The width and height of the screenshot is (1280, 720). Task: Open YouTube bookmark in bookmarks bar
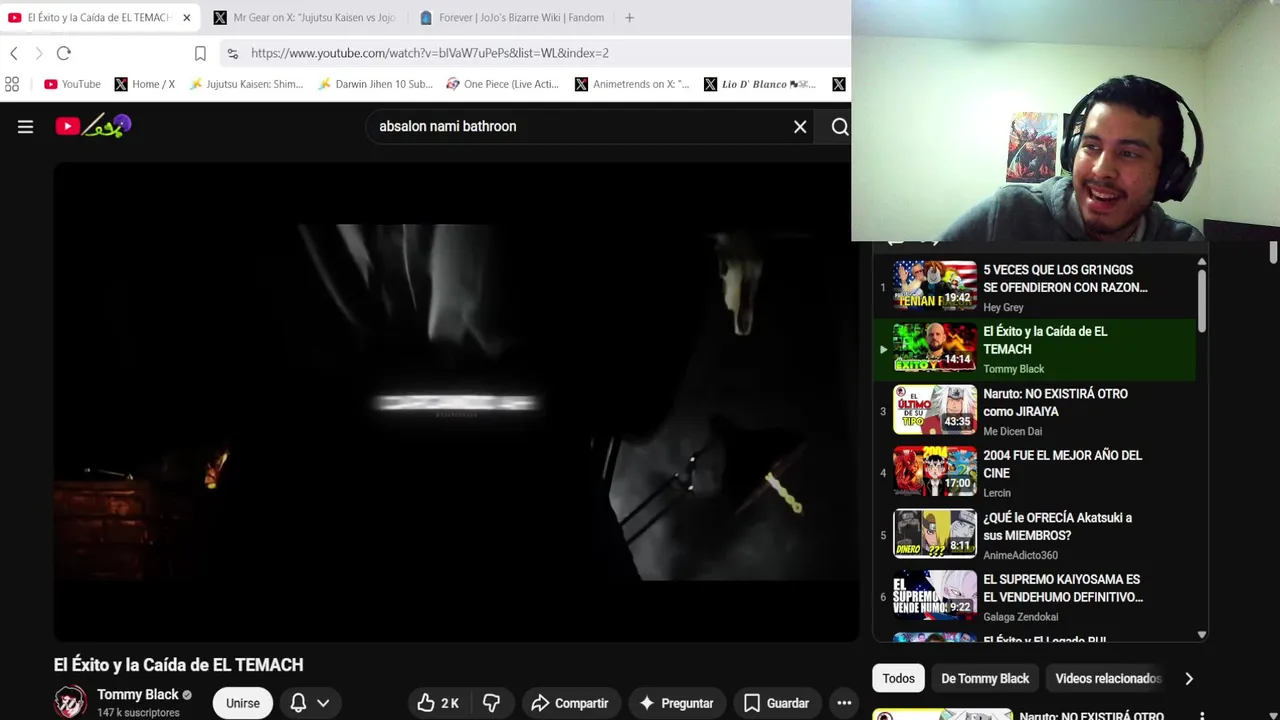[72, 84]
